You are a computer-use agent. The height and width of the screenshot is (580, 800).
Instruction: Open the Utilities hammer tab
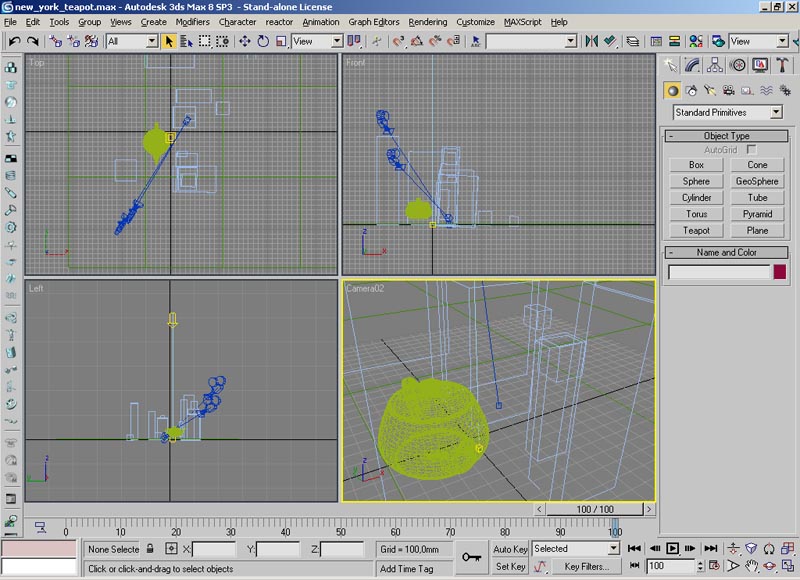tap(782, 65)
